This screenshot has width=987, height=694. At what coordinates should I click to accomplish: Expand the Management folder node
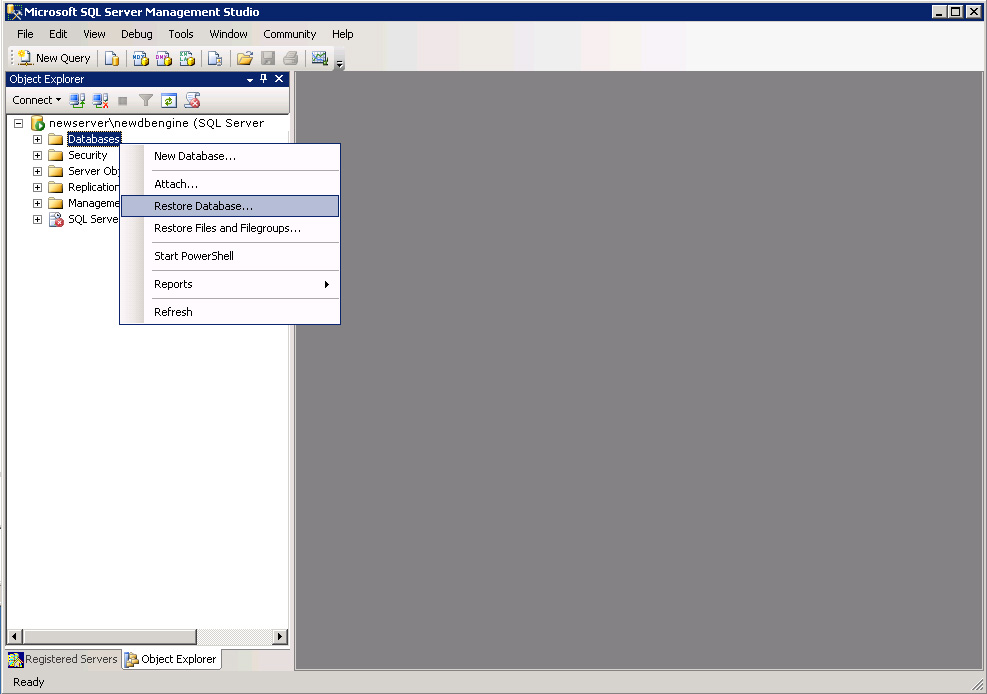tap(38, 203)
